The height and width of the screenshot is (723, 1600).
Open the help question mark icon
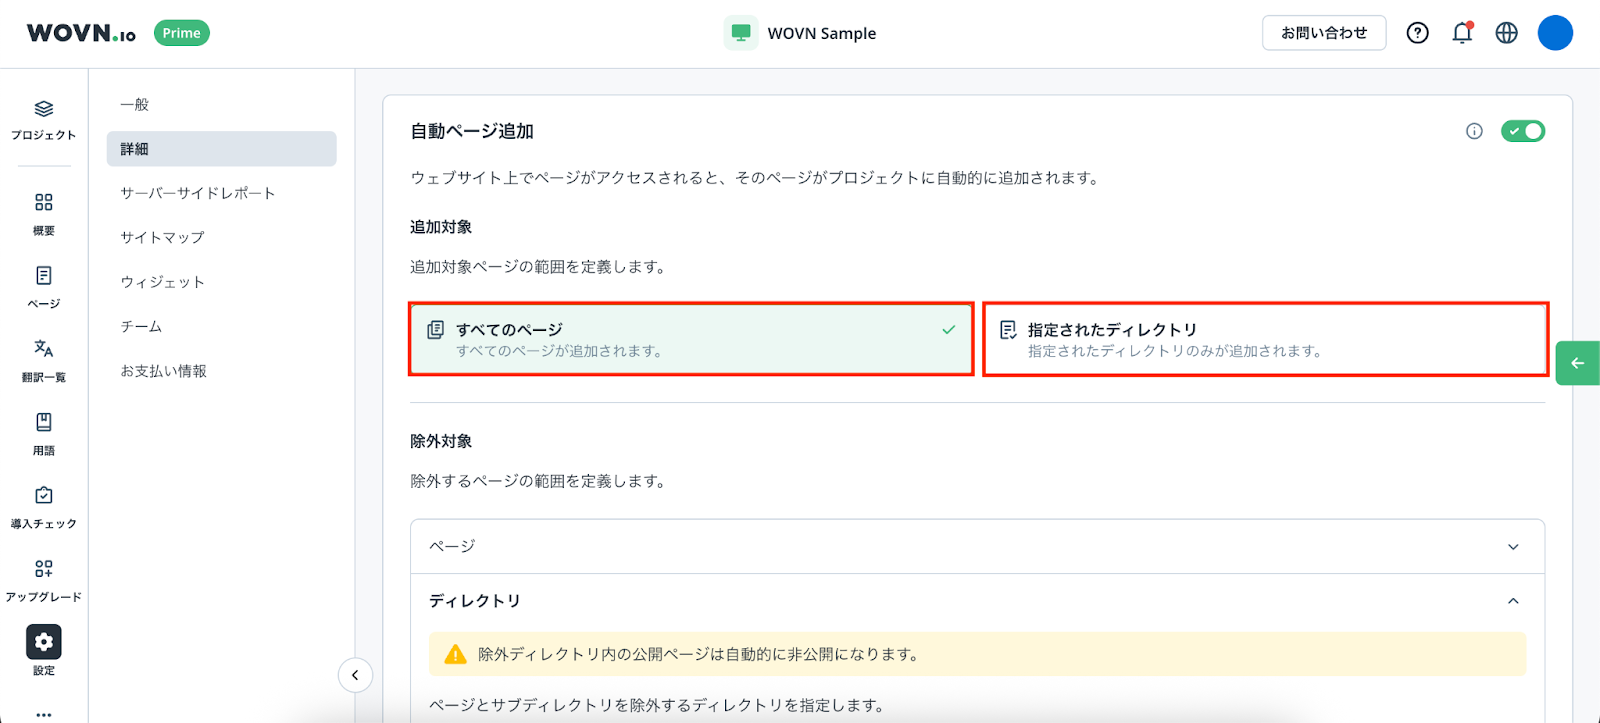tap(1417, 33)
